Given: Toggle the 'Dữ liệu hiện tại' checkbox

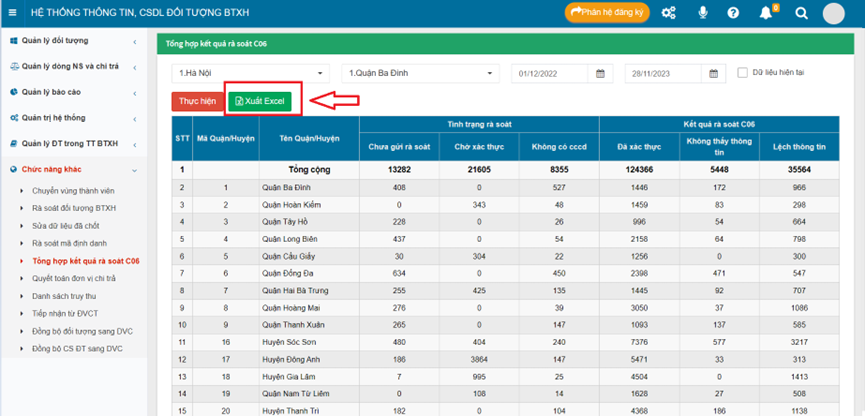Looking at the screenshot, I should 742,72.
